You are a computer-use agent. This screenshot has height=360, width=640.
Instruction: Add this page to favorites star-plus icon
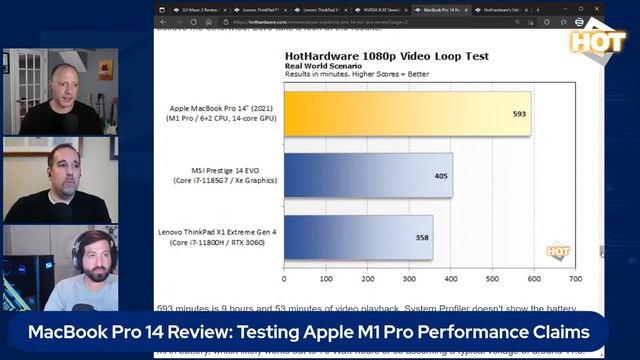pyautogui.click(x=531, y=22)
